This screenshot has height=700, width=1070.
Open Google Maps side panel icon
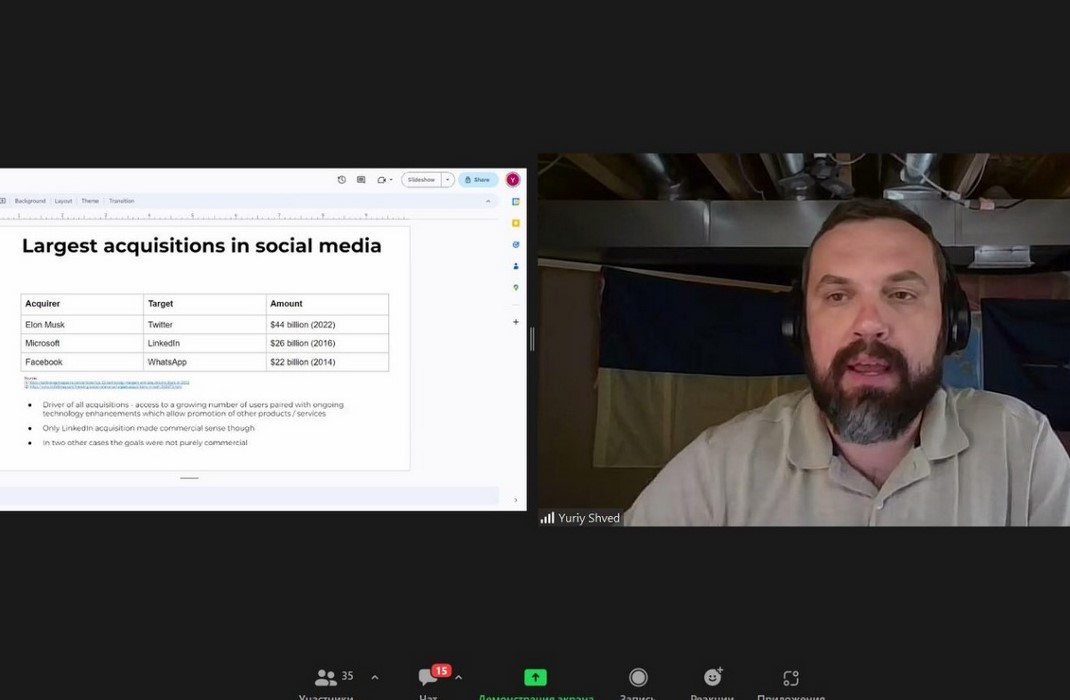pyautogui.click(x=516, y=288)
